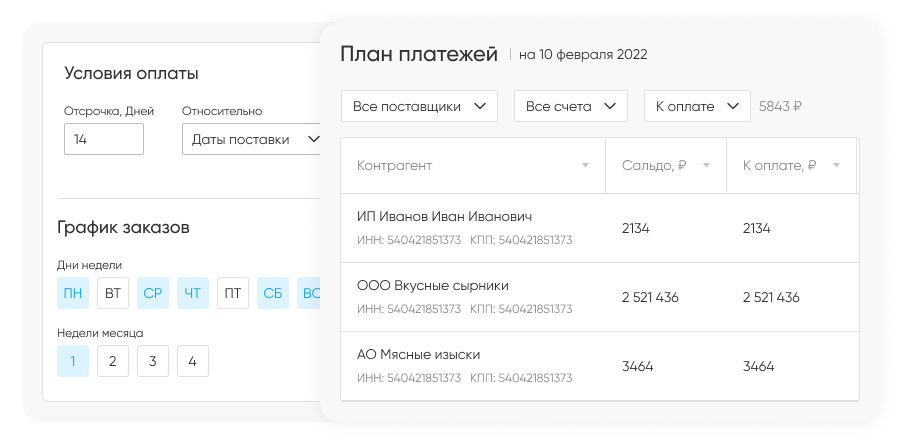Choose week 3 of the month

pos(153,361)
